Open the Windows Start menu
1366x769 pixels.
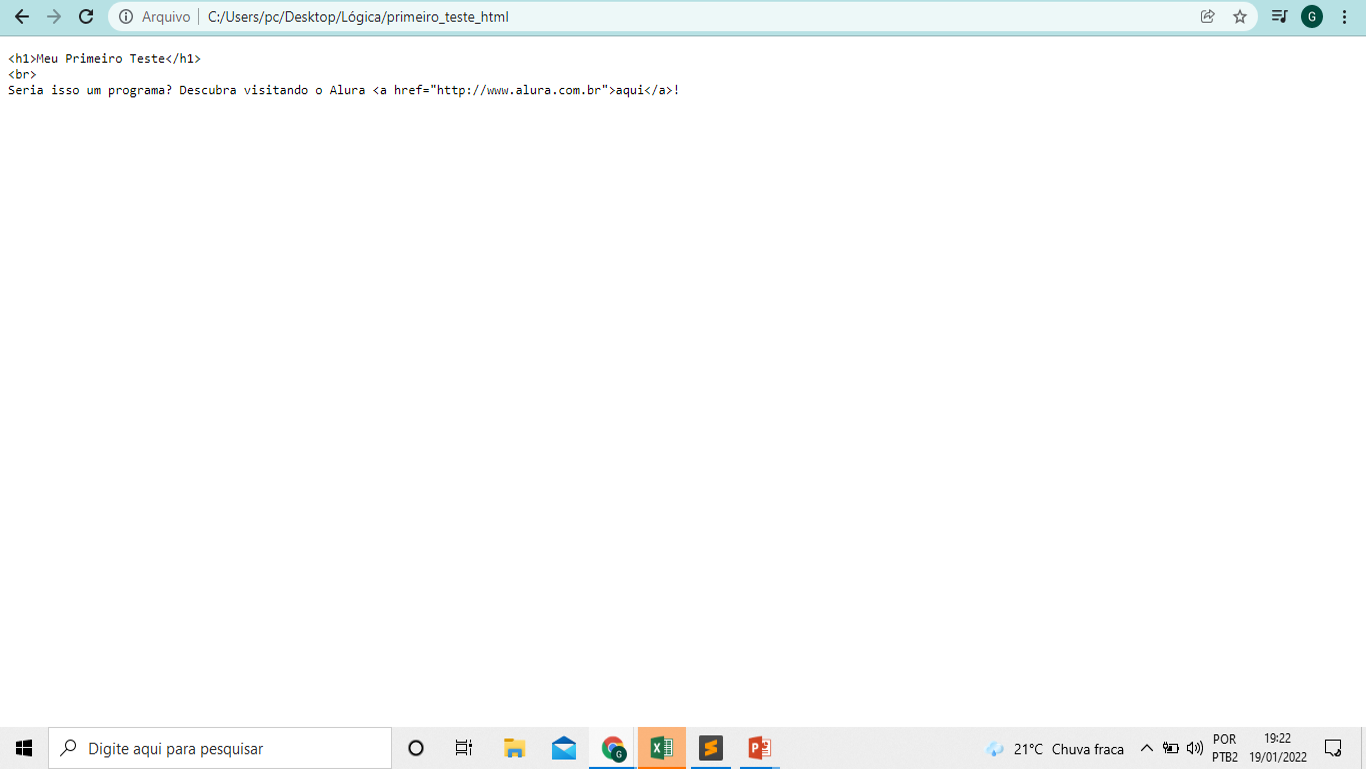24,748
